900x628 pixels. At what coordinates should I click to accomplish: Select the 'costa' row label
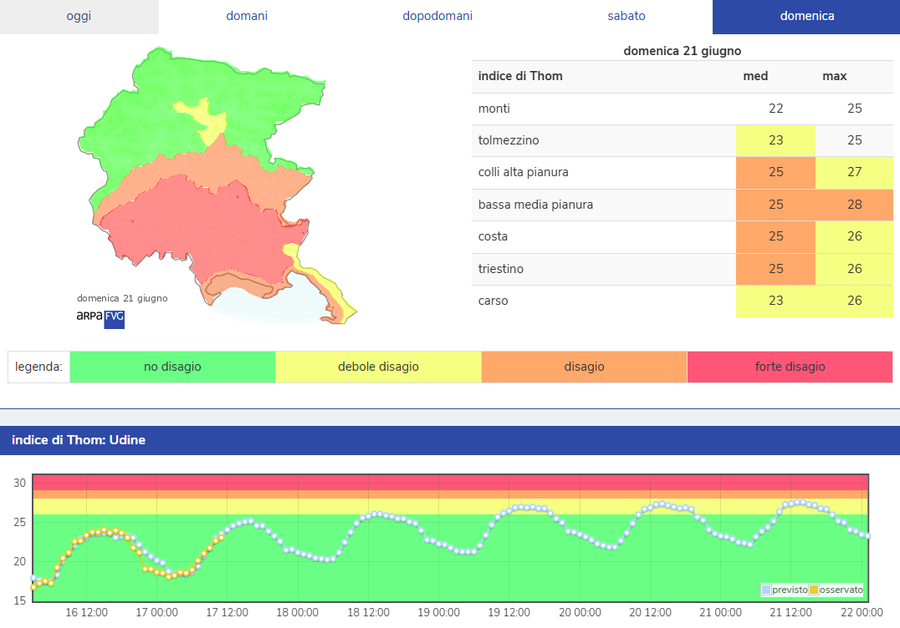tap(492, 237)
